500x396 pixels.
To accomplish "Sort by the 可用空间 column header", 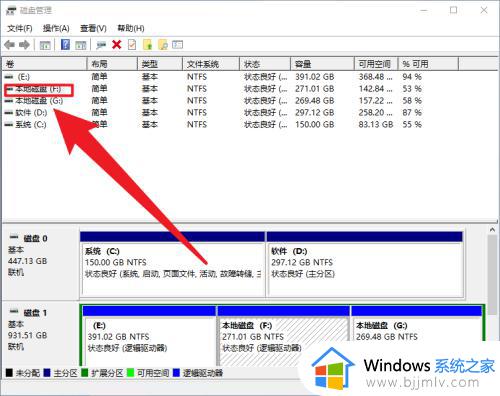I will (376, 64).
